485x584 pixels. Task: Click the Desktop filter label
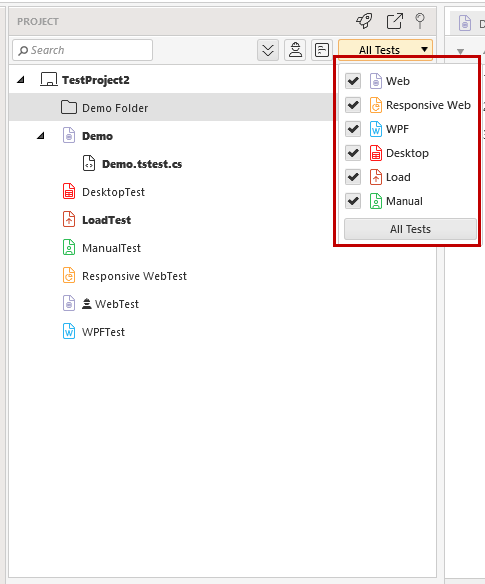[407, 153]
